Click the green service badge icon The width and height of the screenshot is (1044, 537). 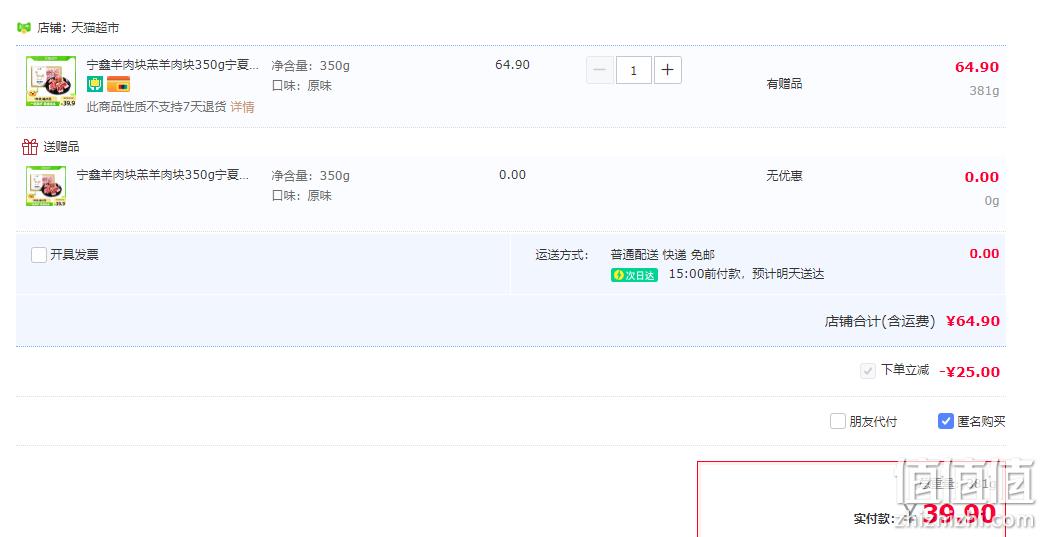tap(95, 85)
